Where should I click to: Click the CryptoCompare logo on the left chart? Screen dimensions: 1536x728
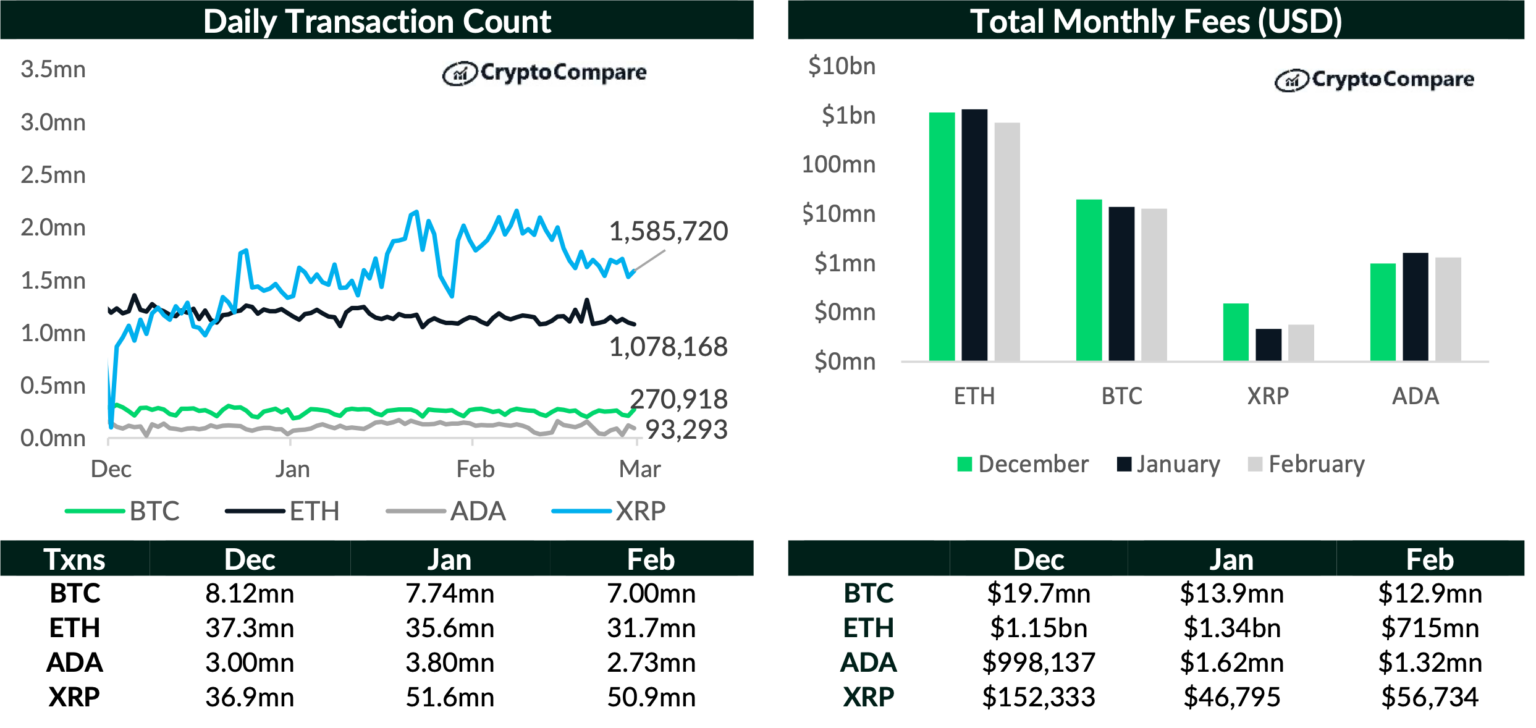(544, 73)
